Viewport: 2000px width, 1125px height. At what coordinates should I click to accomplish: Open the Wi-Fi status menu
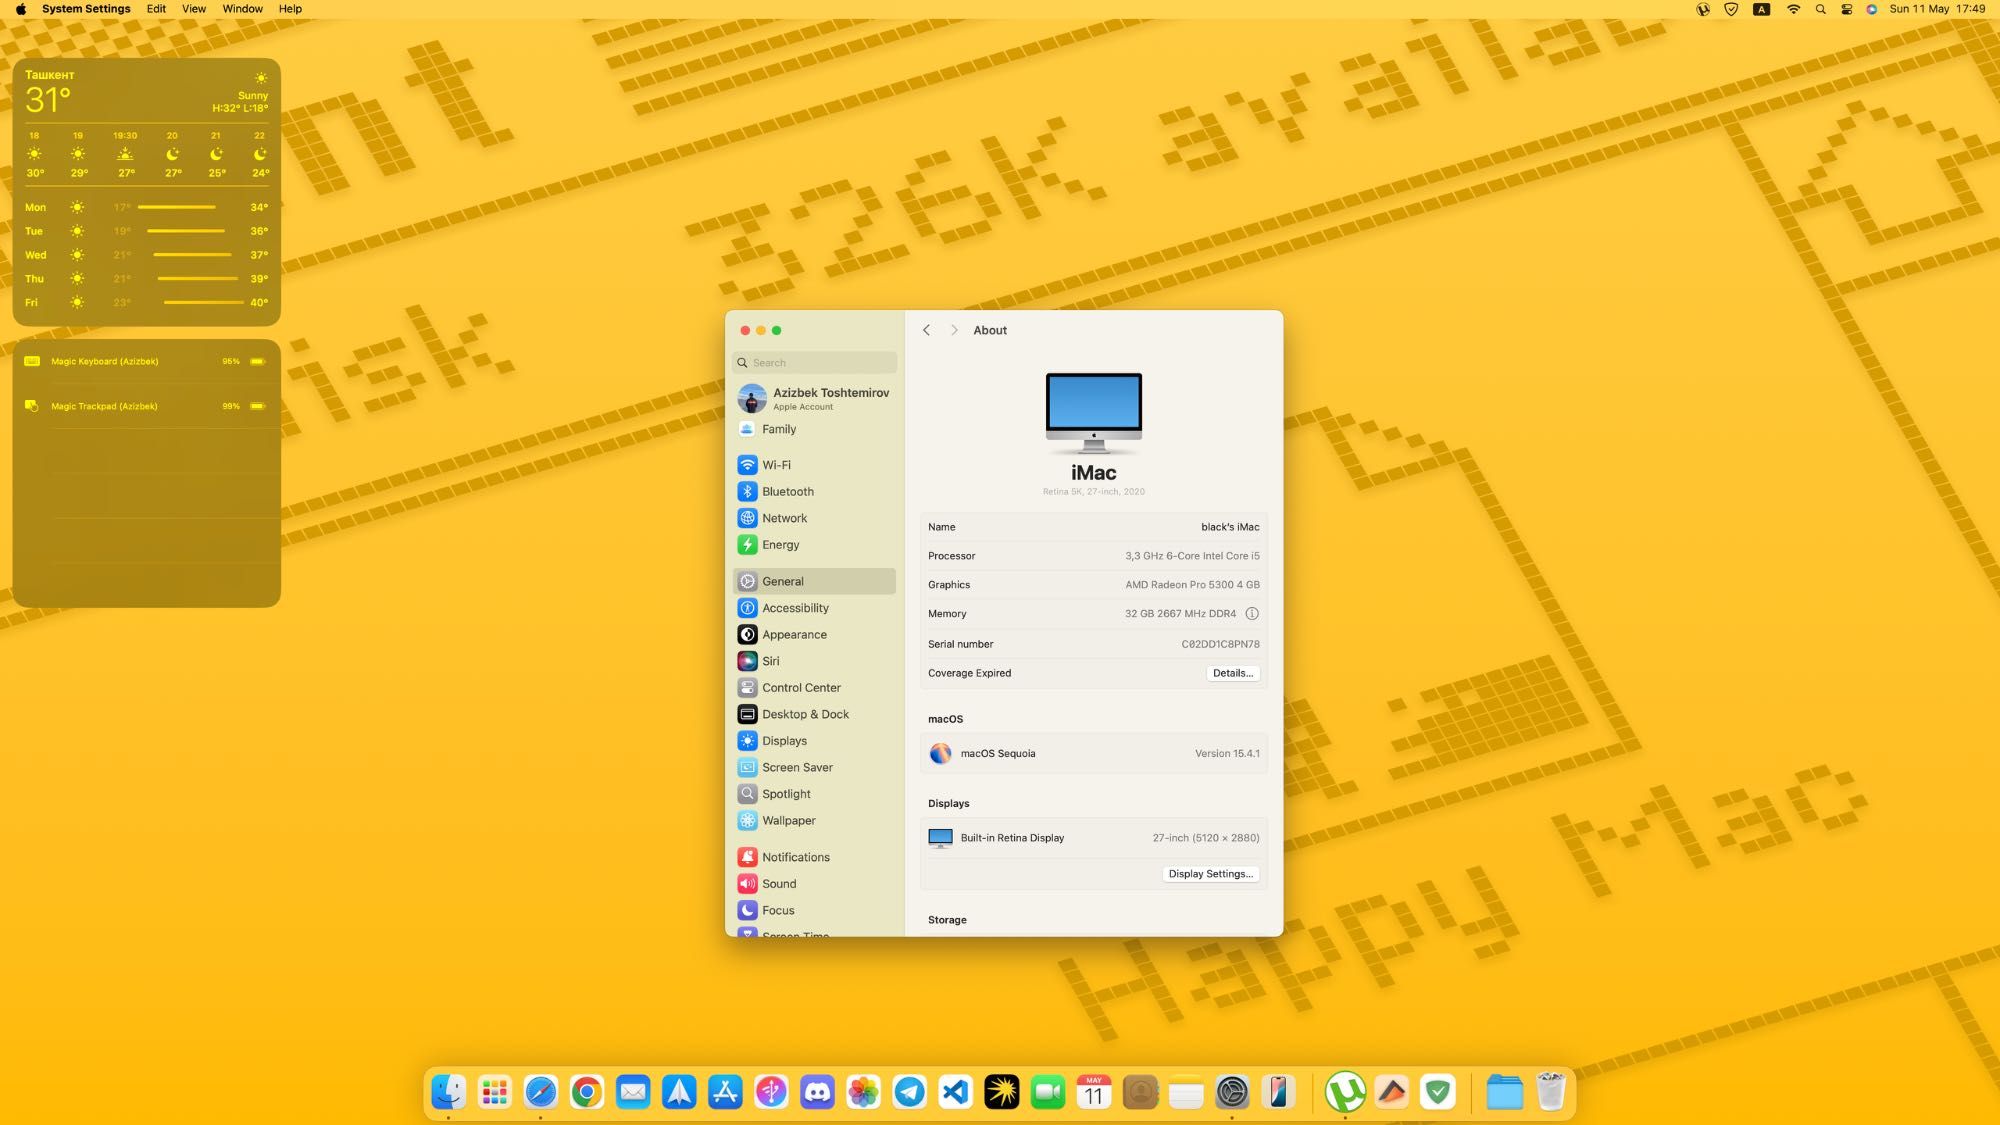click(1793, 9)
